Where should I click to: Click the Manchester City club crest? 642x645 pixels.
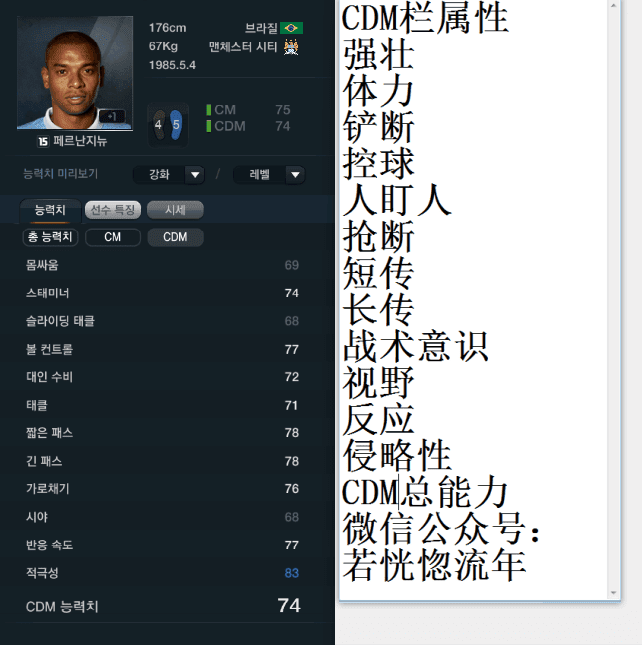pyautogui.click(x=291, y=47)
